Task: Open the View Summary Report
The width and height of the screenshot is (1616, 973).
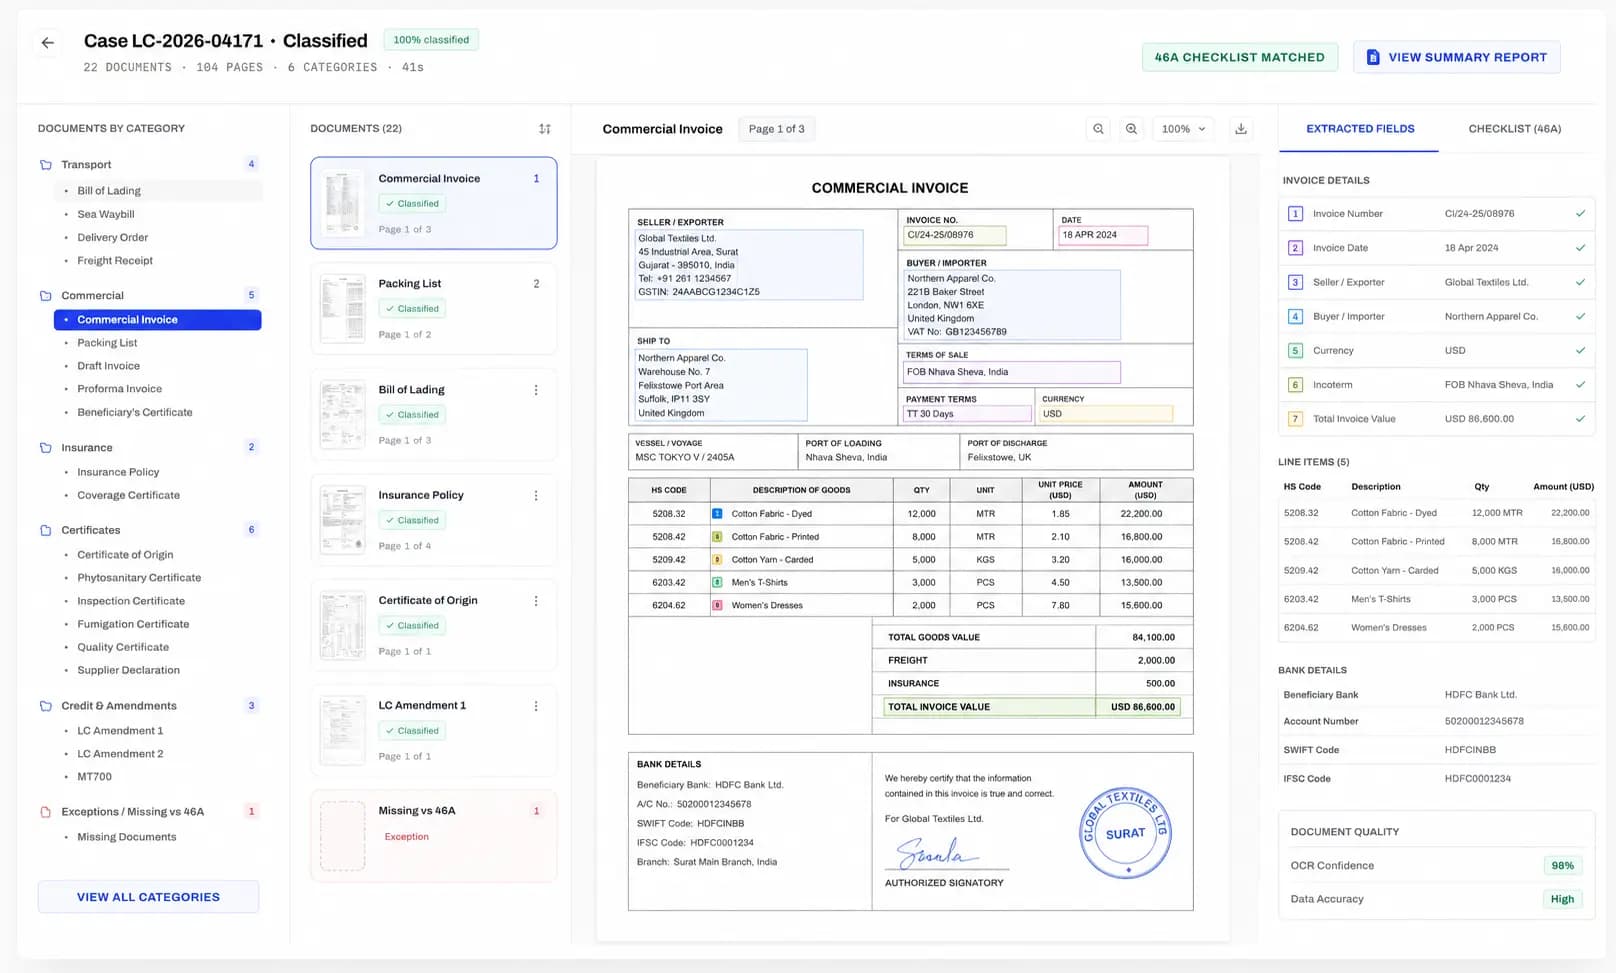Action: [x=1457, y=57]
